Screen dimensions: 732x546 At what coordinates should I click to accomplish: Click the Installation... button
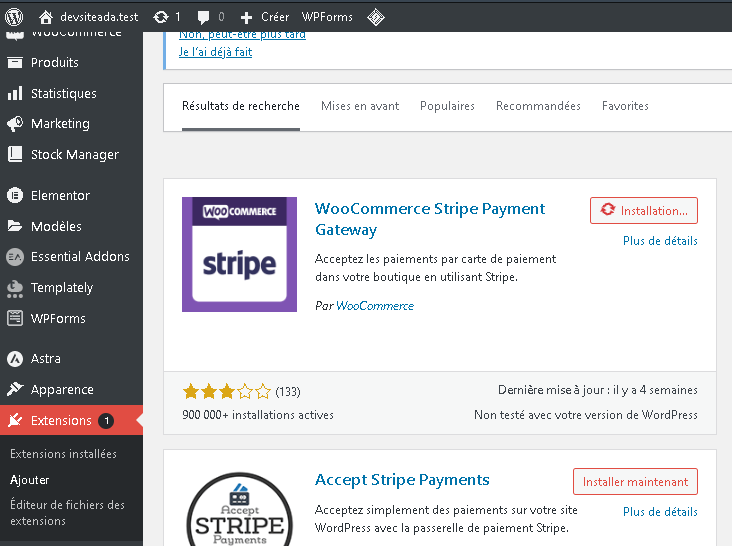pyautogui.click(x=644, y=210)
